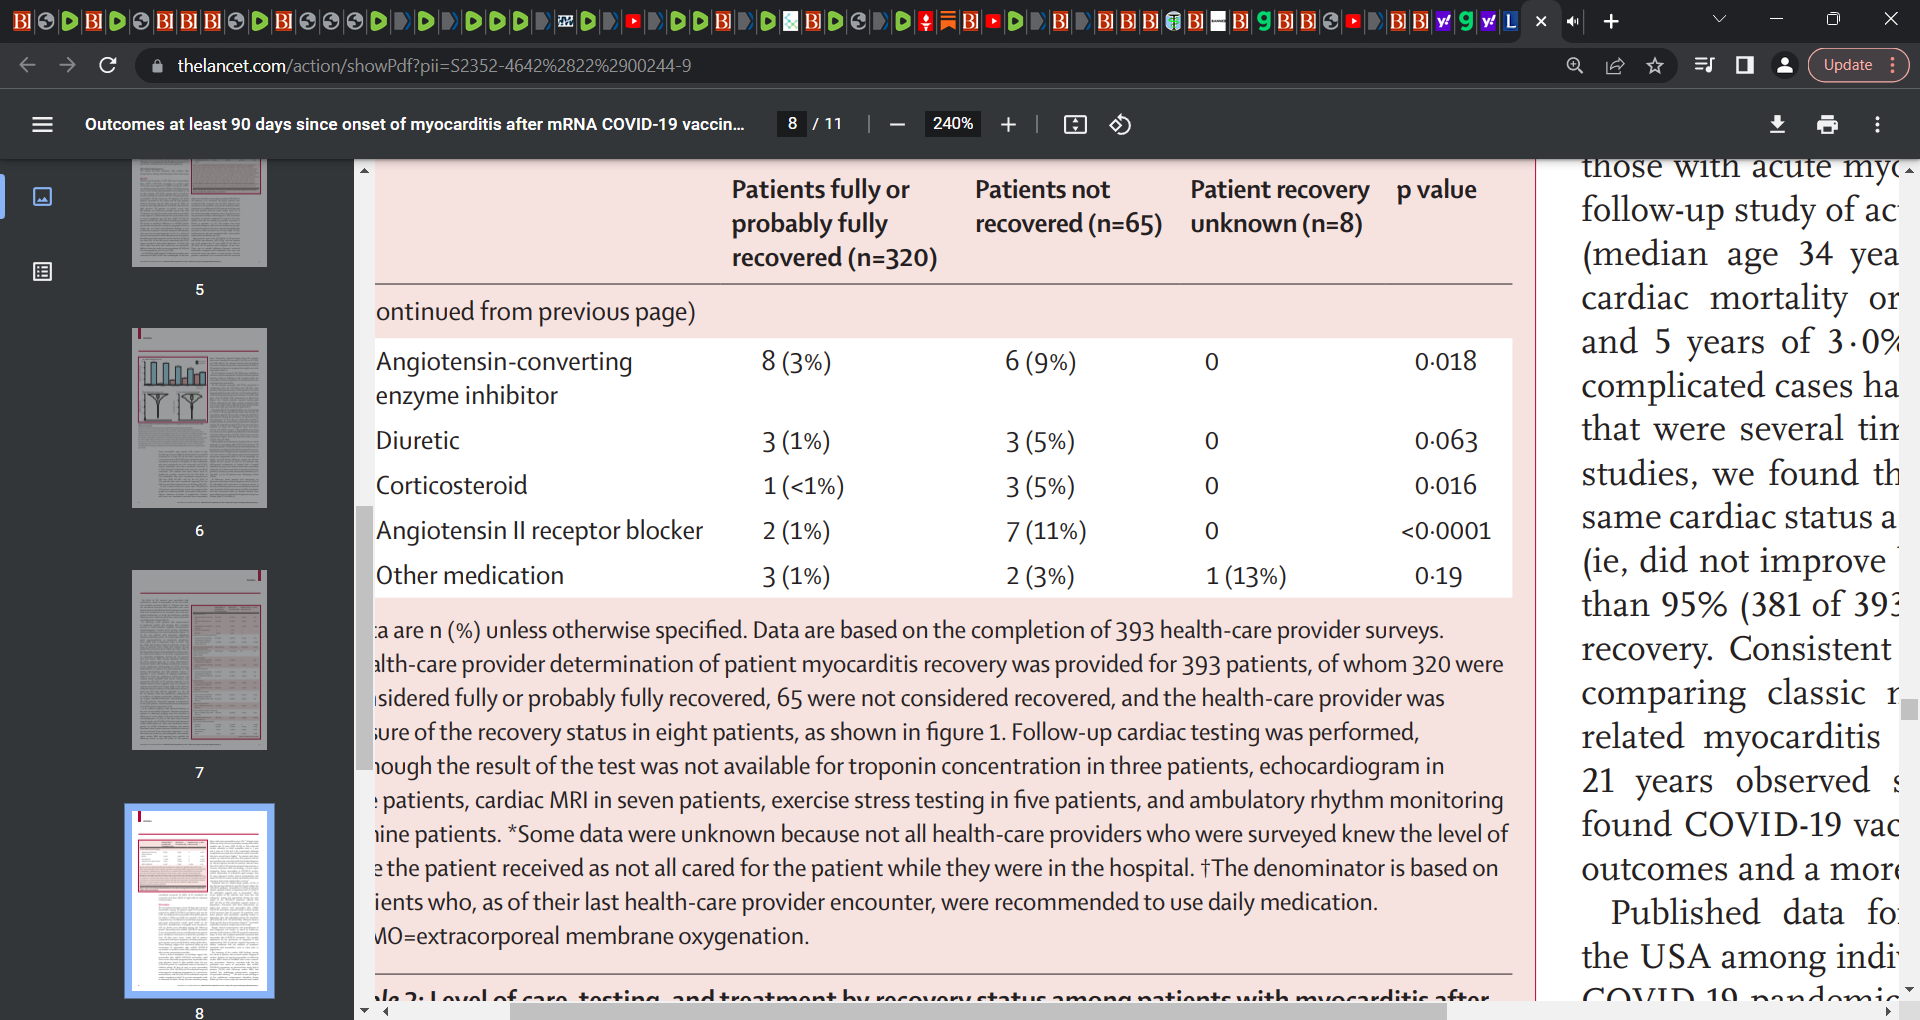1920x1020 pixels.
Task: Click the thumbnail panel scroll-down arrow
Action: click(x=364, y=1010)
